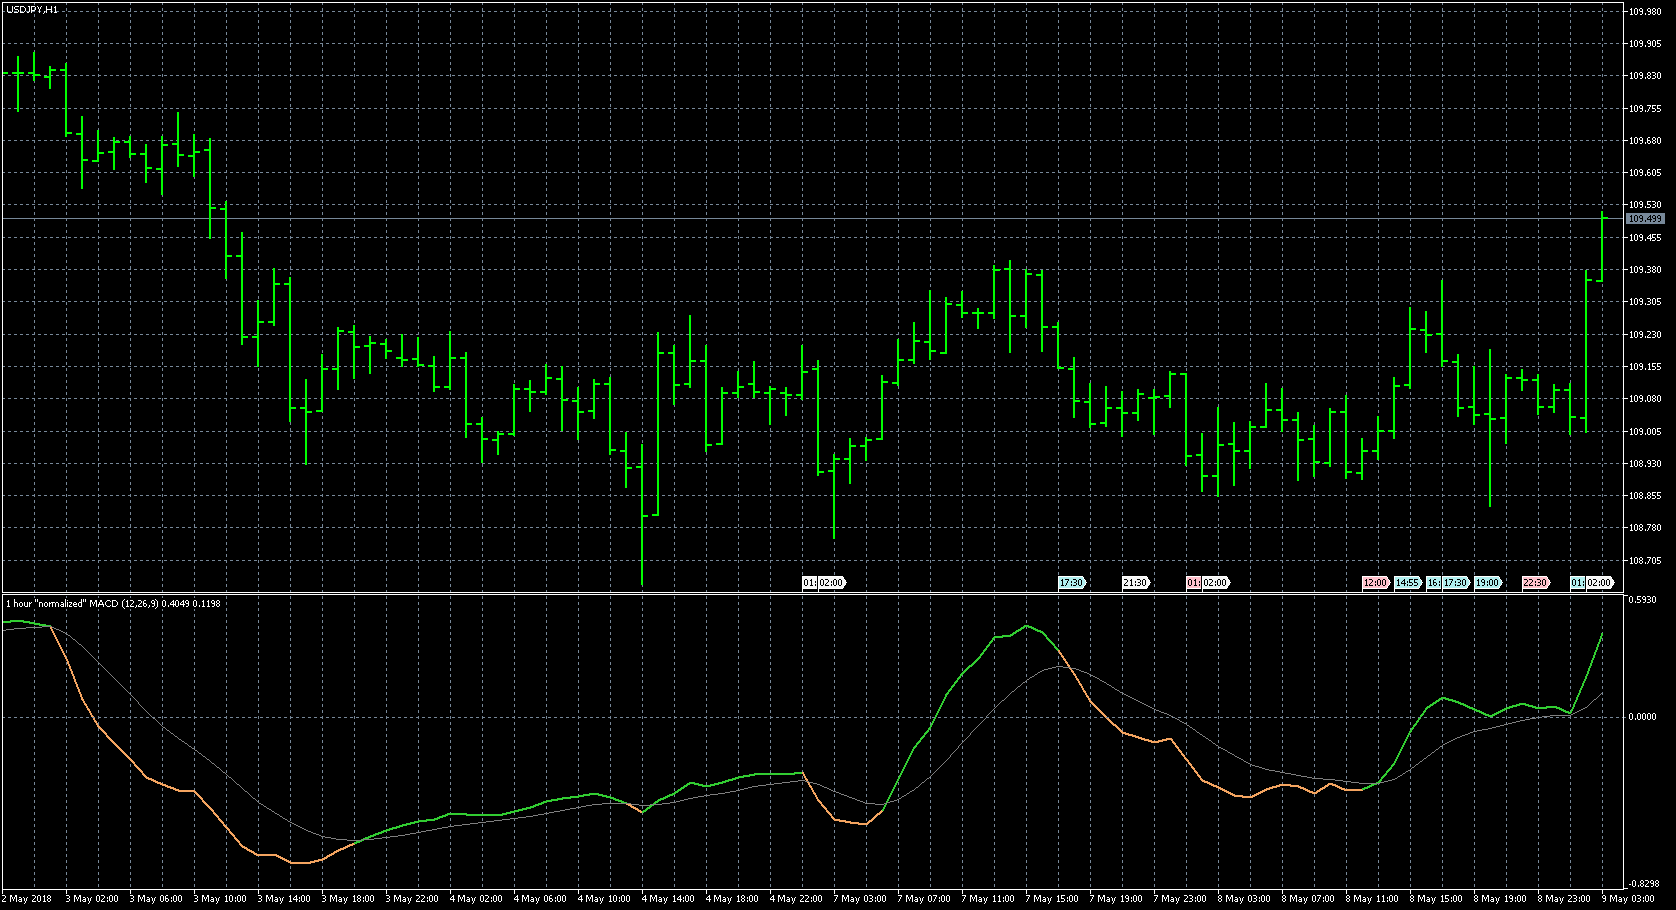Click the pink 22:30 event marker
1676x910 pixels.
click(1535, 583)
